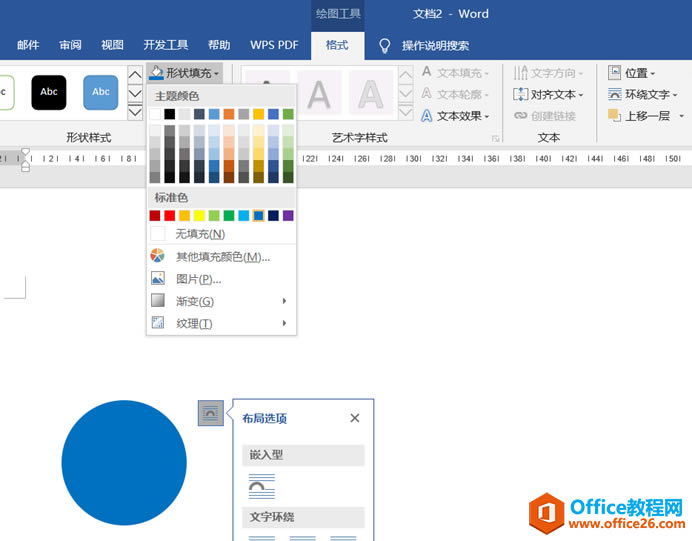Go to the previous row of shape styles
The image size is (692, 541).
[x=135, y=75]
